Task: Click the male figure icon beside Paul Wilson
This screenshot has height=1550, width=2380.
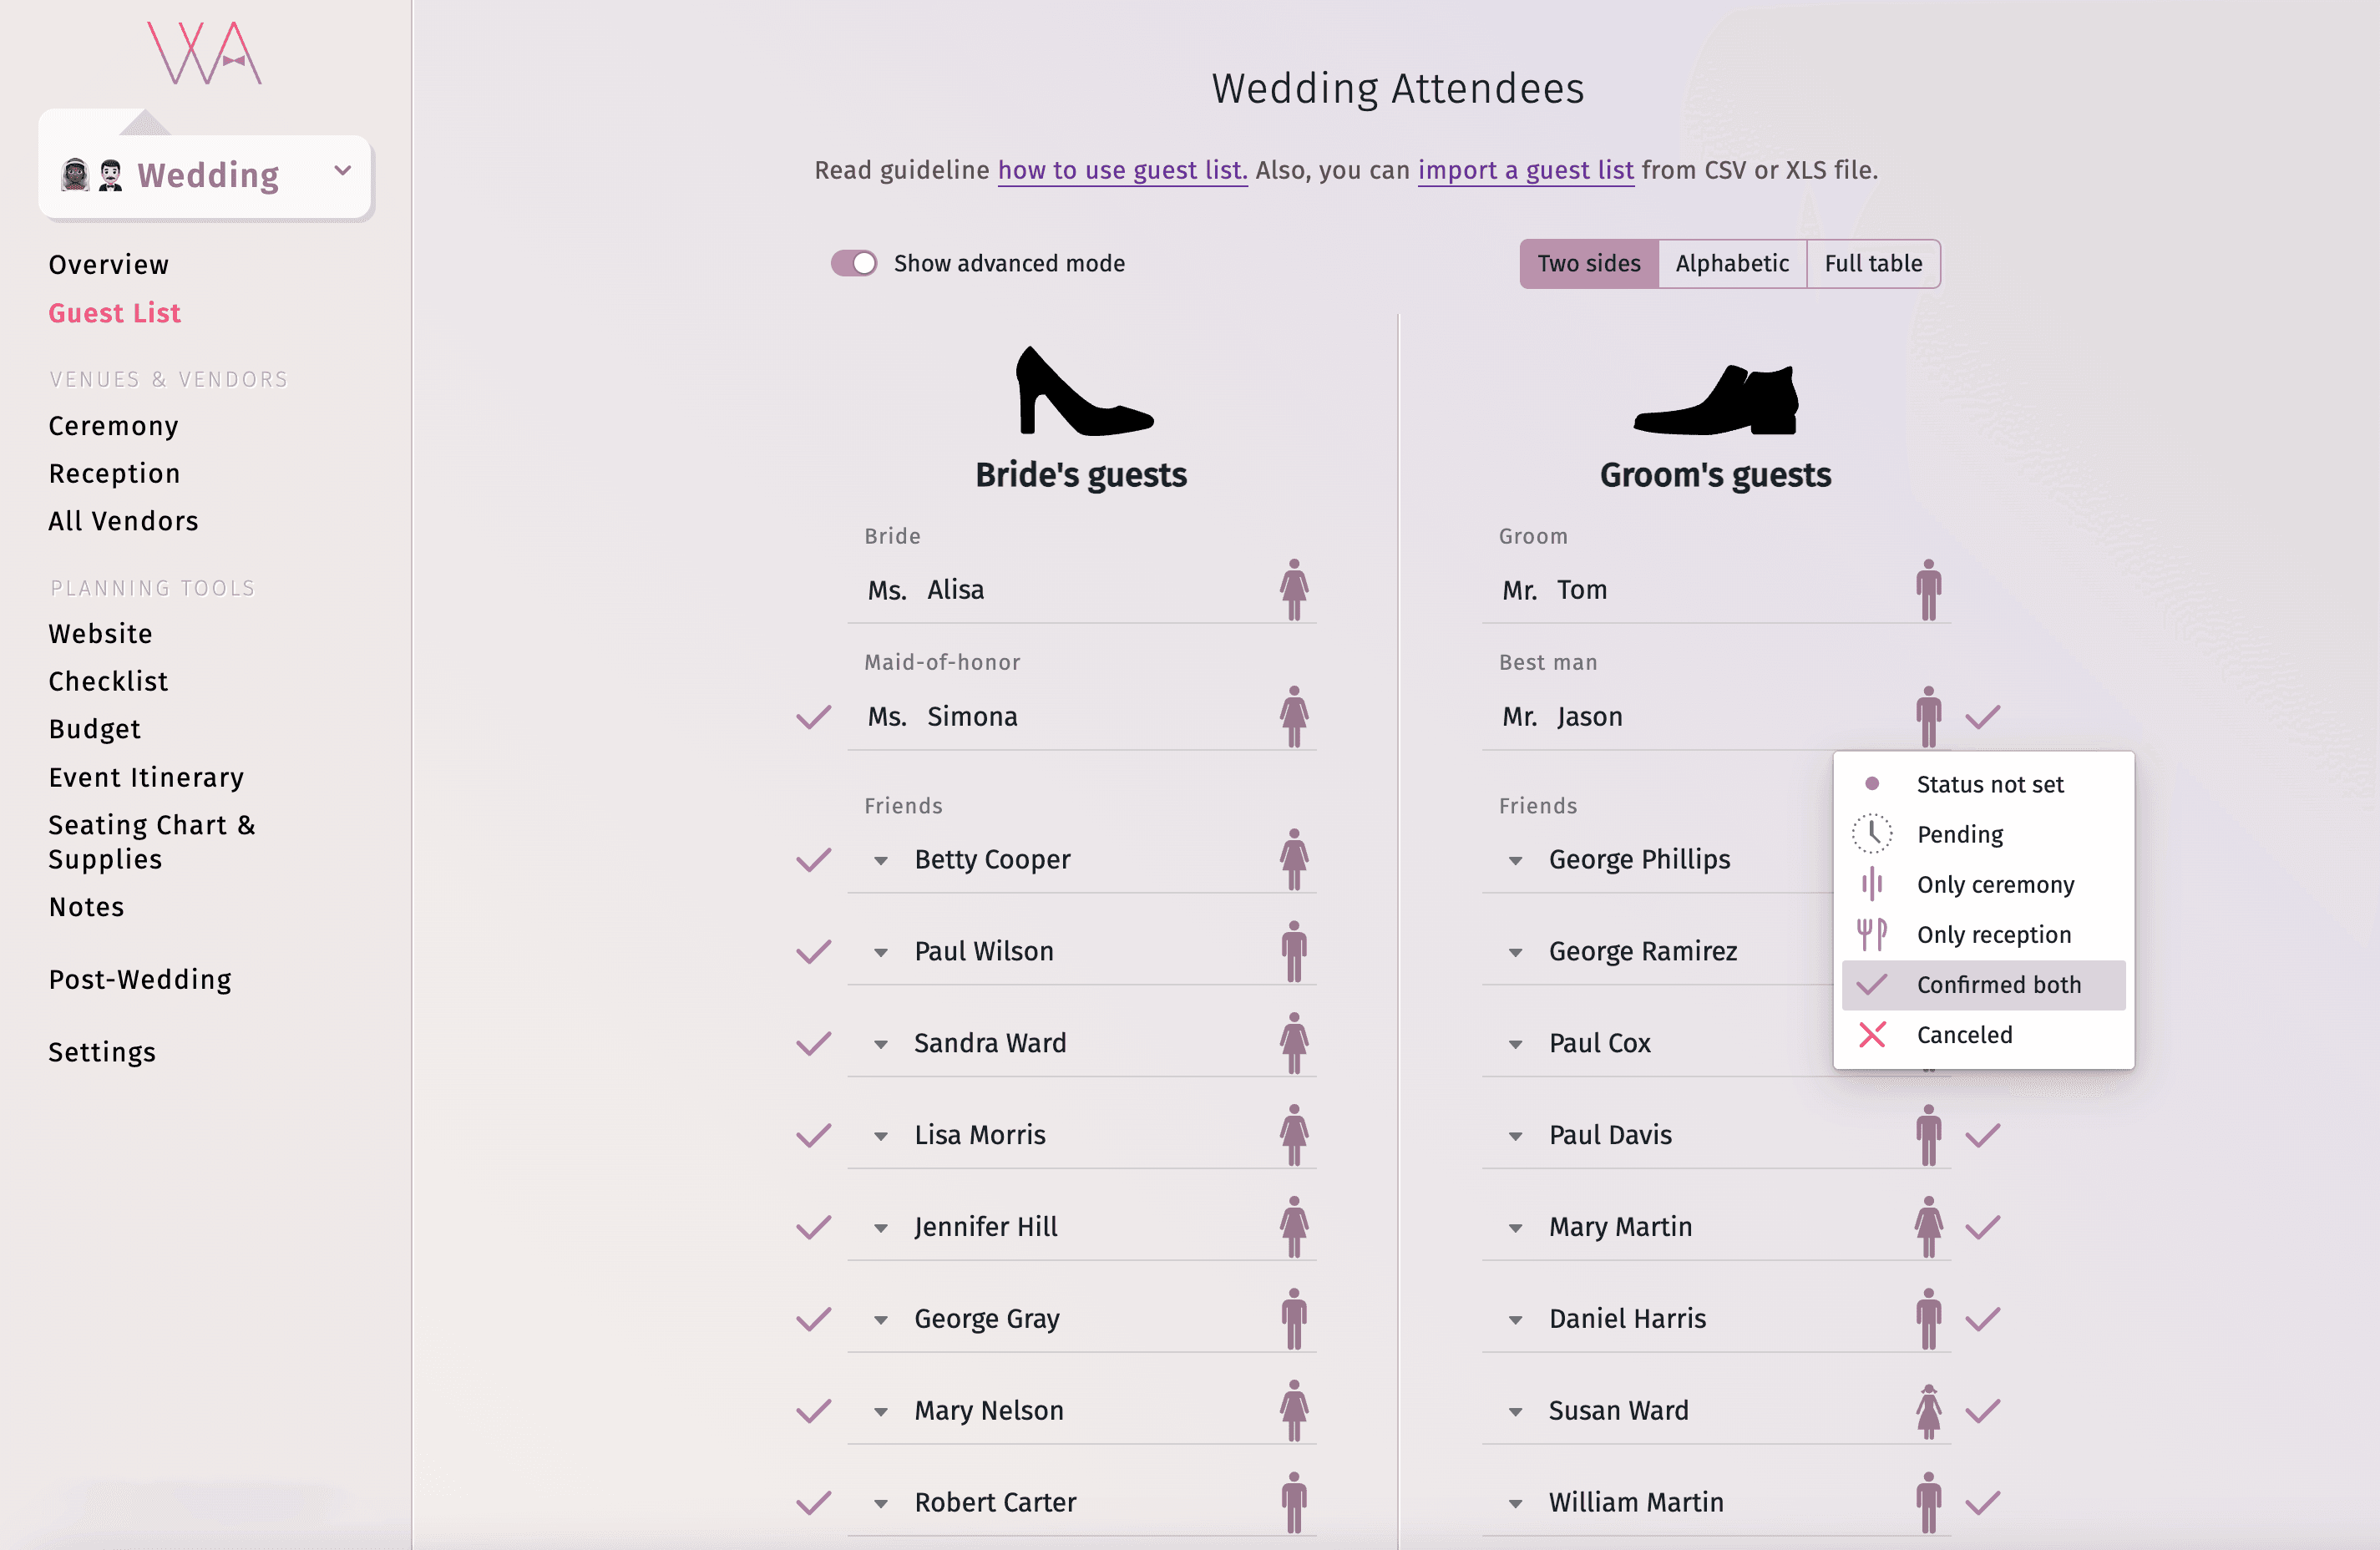Action: [x=1293, y=951]
